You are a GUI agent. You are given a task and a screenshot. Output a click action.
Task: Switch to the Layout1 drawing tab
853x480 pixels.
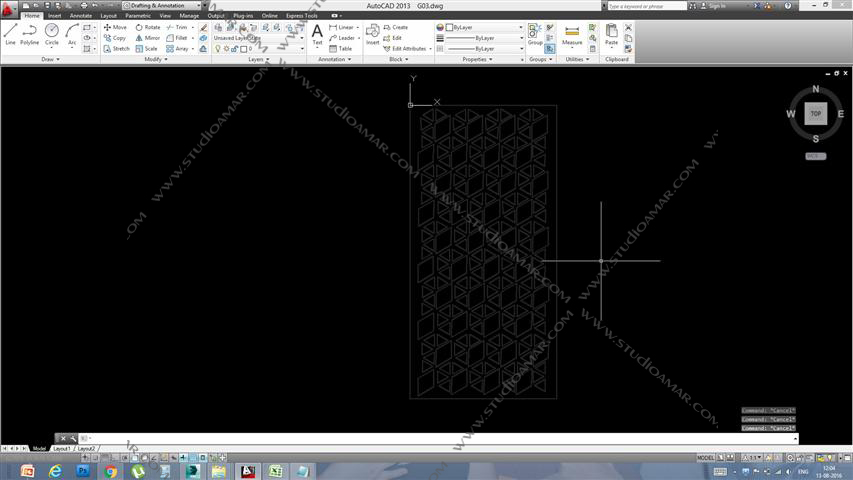click(x=61, y=448)
